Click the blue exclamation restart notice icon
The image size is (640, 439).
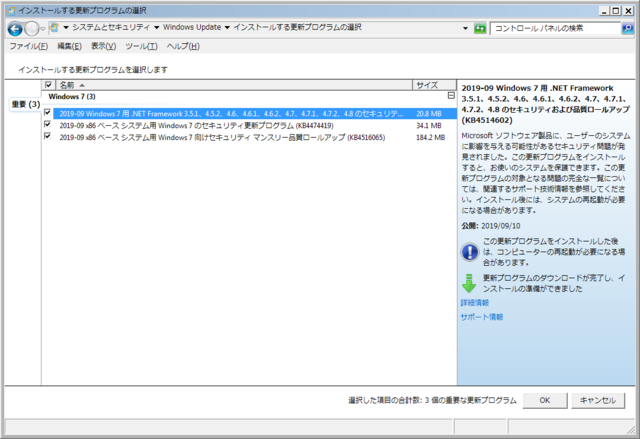point(469,252)
